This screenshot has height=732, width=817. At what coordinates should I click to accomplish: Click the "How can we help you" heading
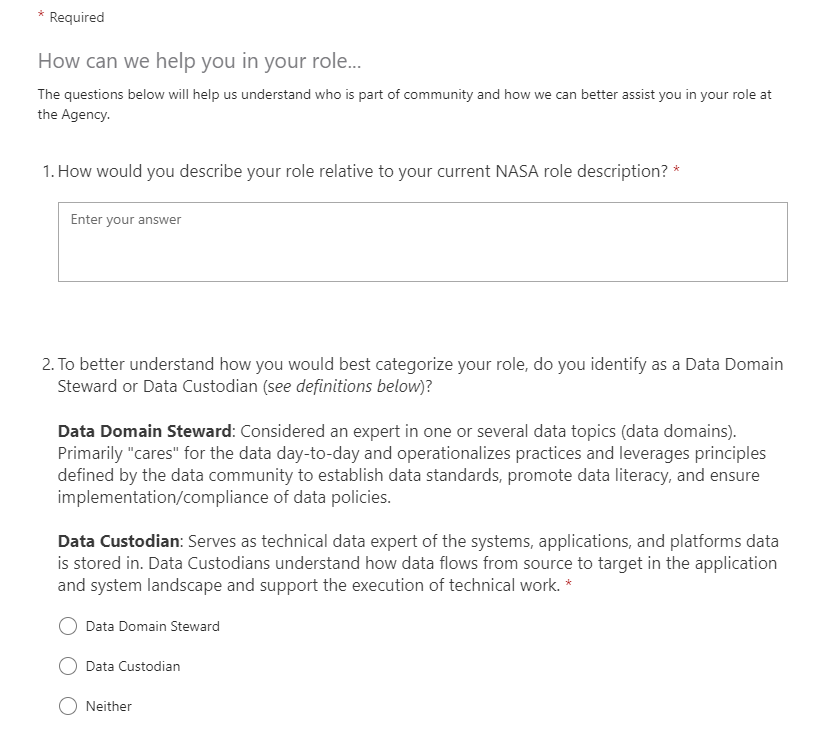200,61
